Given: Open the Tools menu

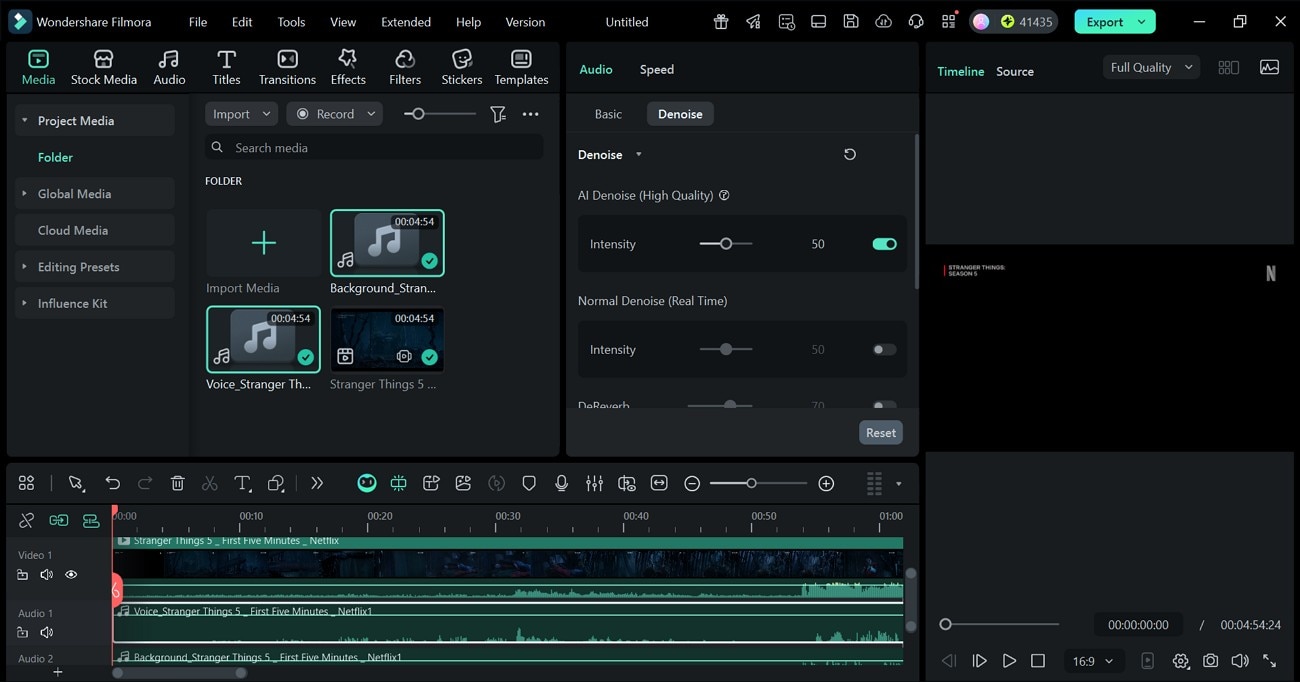Looking at the screenshot, I should pyautogui.click(x=290, y=21).
